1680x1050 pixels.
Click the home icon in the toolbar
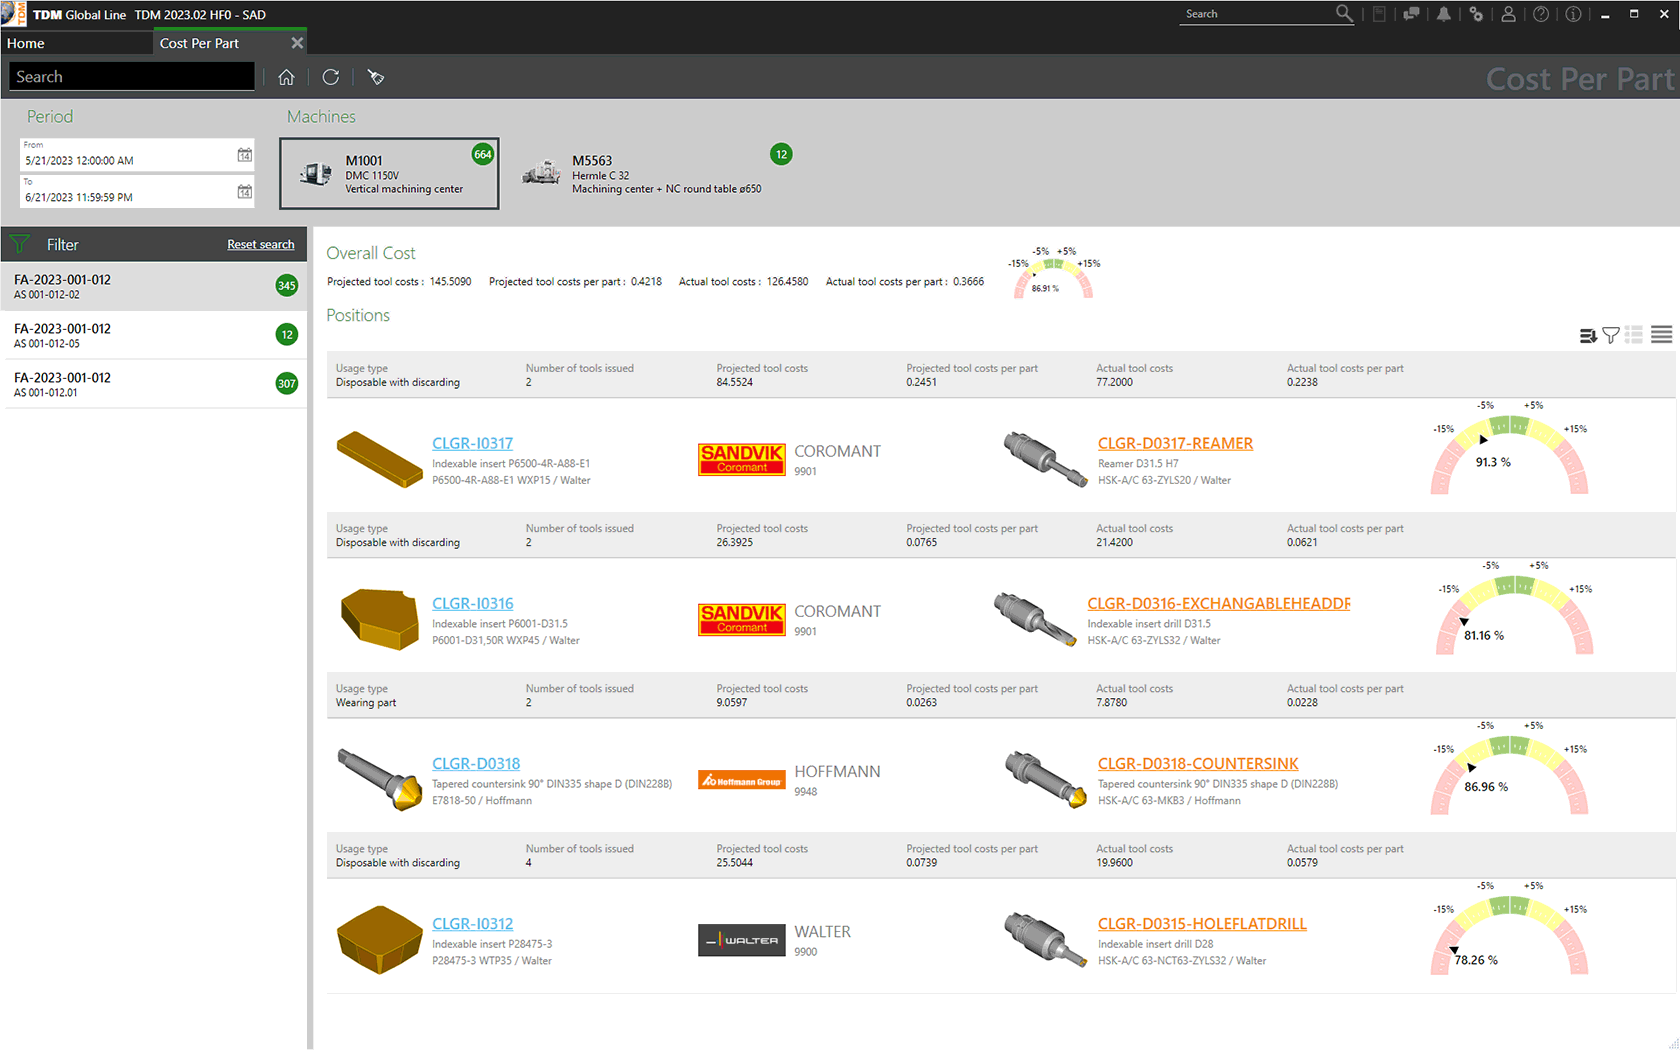click(x=286, y=77)
